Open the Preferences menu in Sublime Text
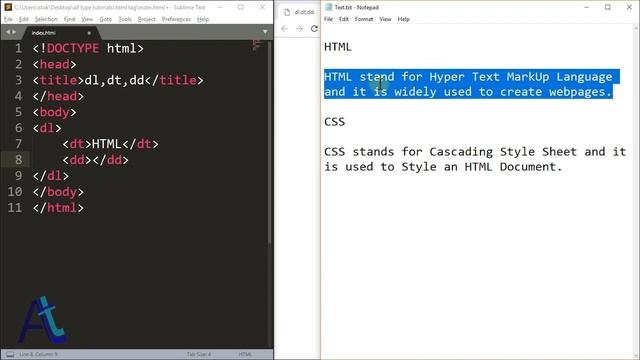 (x=176, y=19)
